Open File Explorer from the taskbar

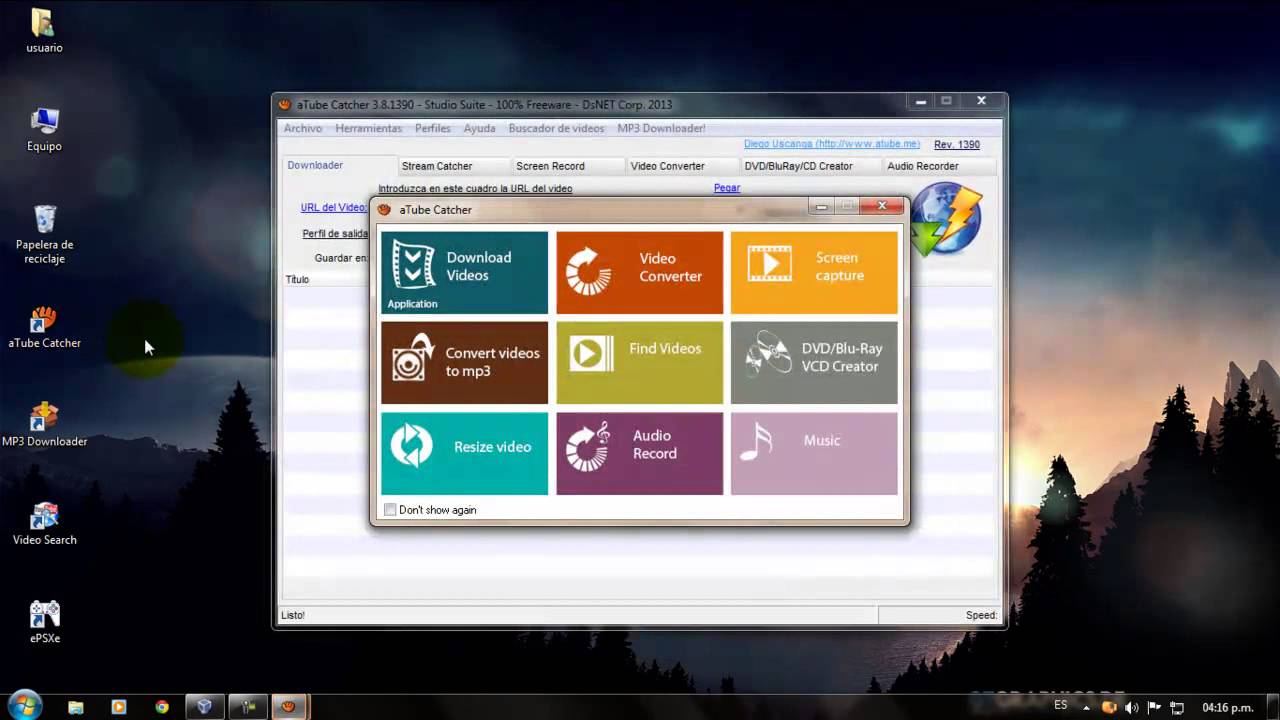click(x=76, y=707)
